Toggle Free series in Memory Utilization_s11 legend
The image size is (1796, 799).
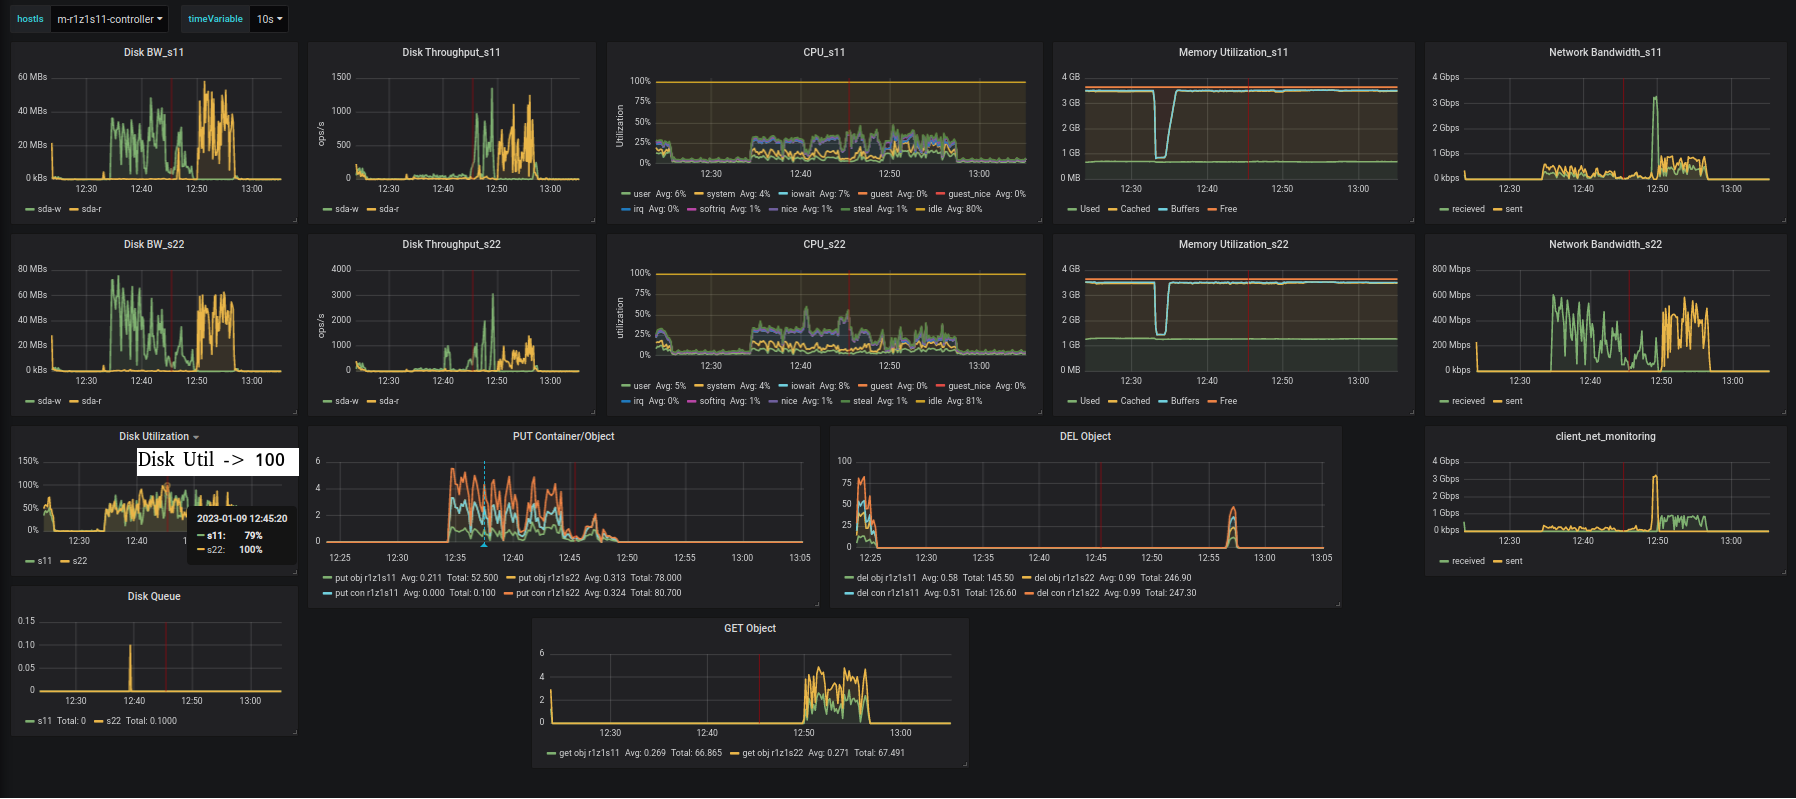tap(1228, 209)
